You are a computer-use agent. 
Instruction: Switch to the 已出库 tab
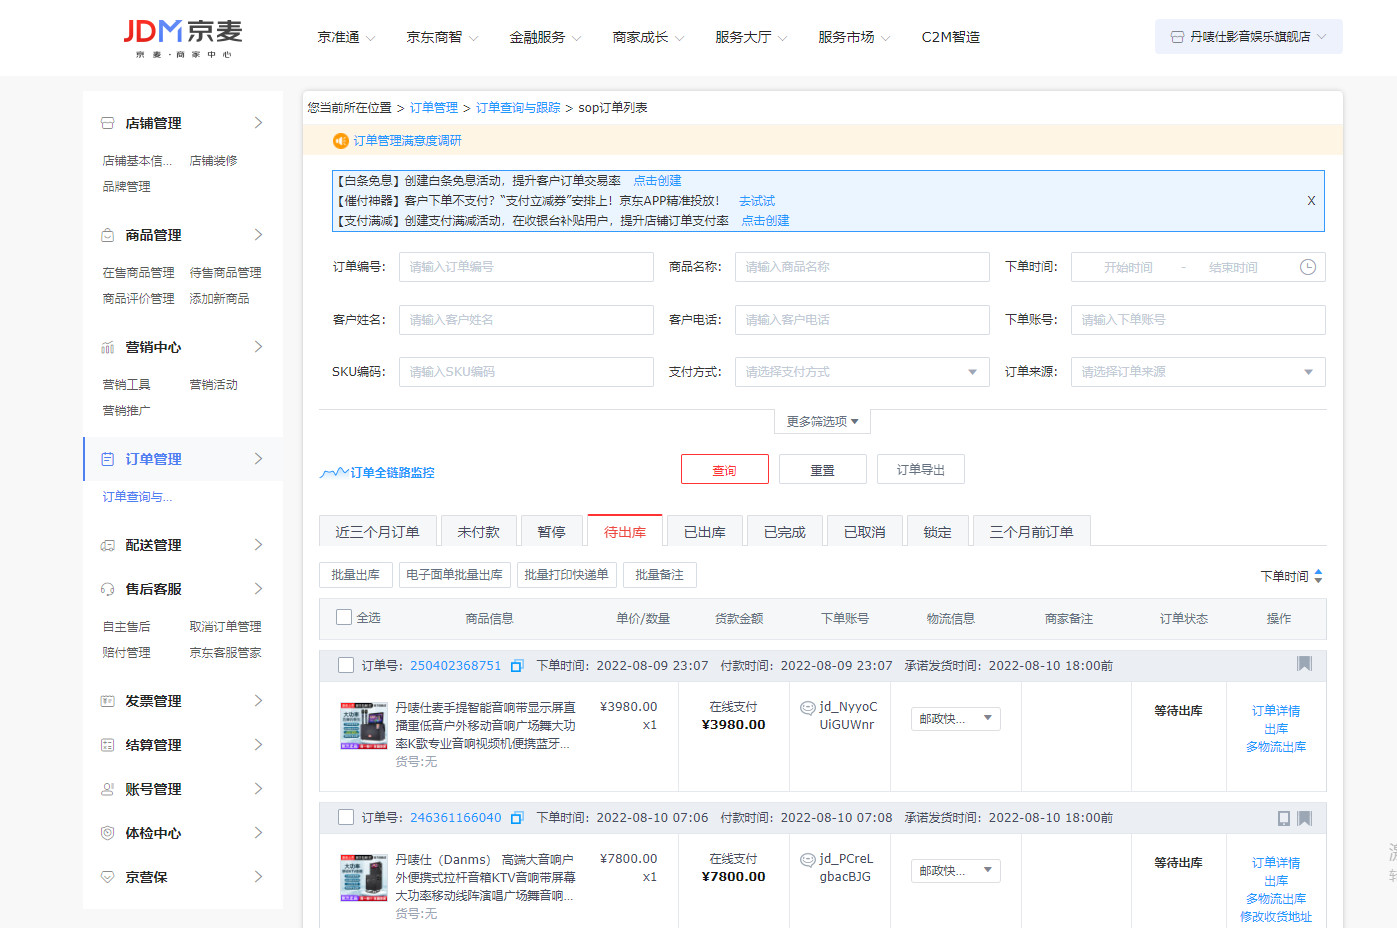(704, 531)
